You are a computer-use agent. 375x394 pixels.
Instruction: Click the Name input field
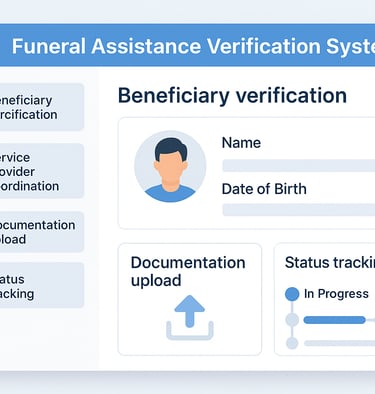click(x=299, y=165)
